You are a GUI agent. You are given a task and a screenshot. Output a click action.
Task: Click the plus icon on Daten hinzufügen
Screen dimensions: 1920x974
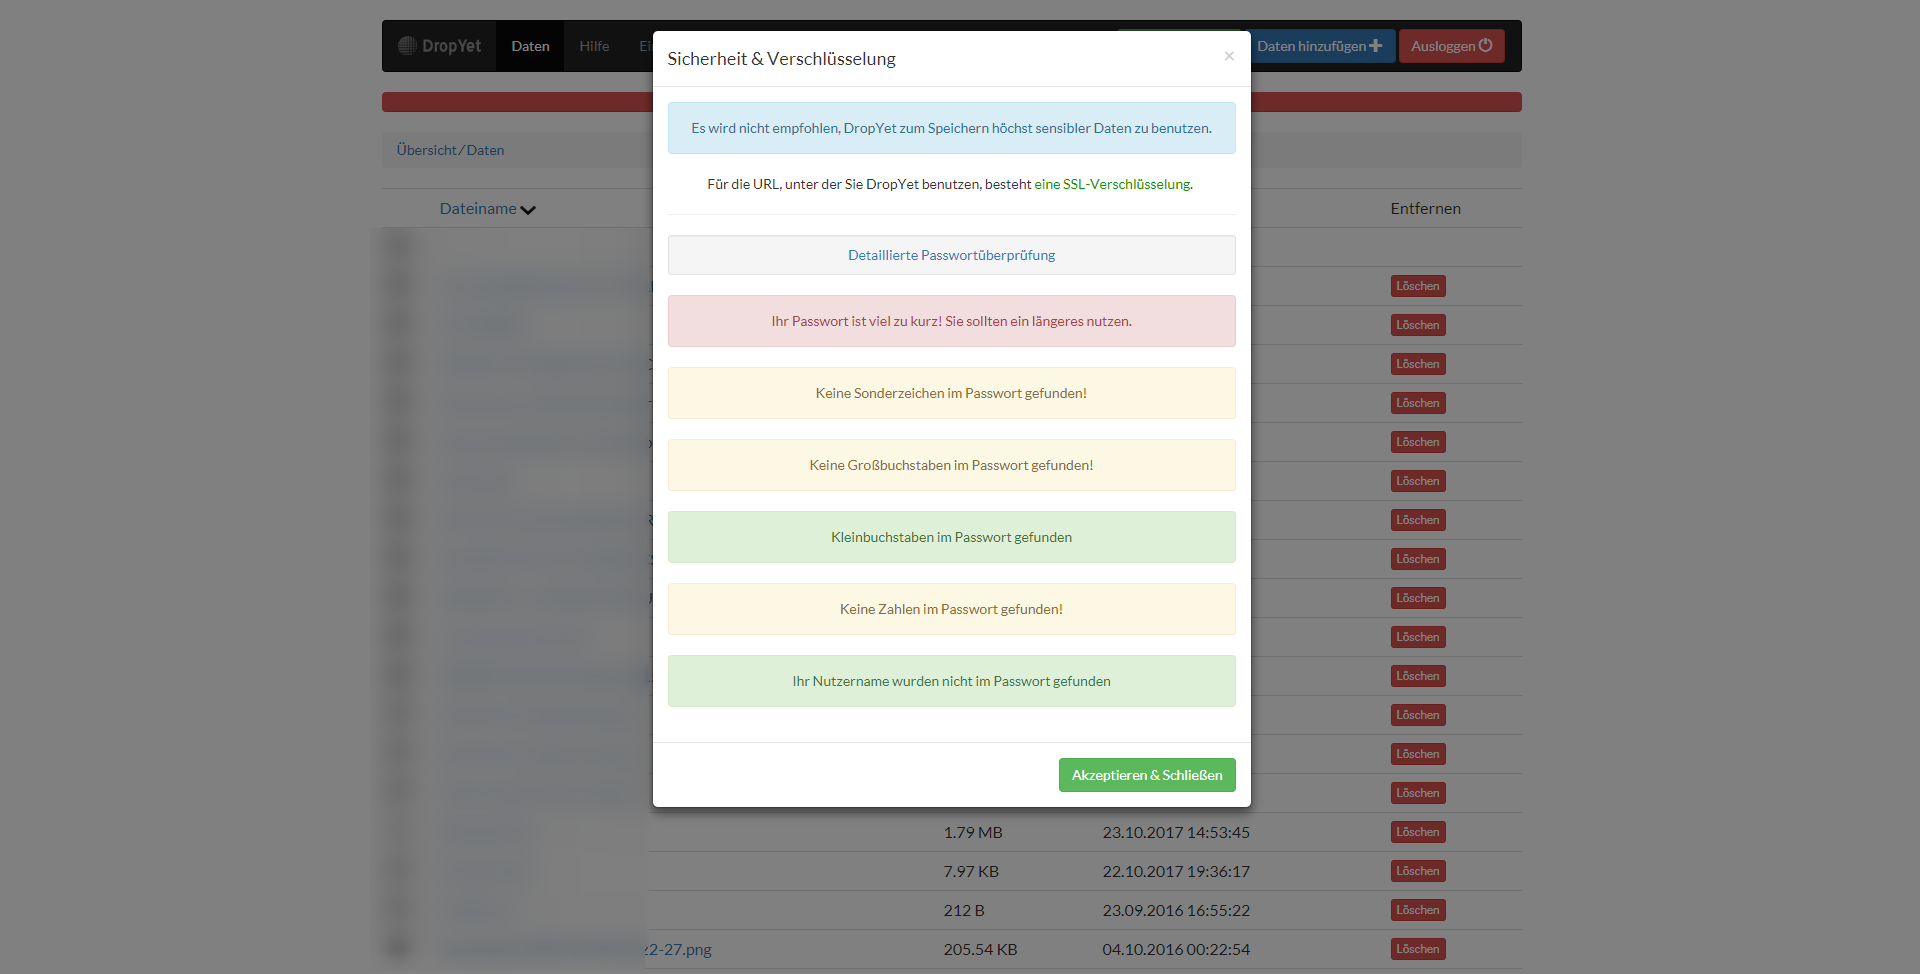click(1378, 45)
